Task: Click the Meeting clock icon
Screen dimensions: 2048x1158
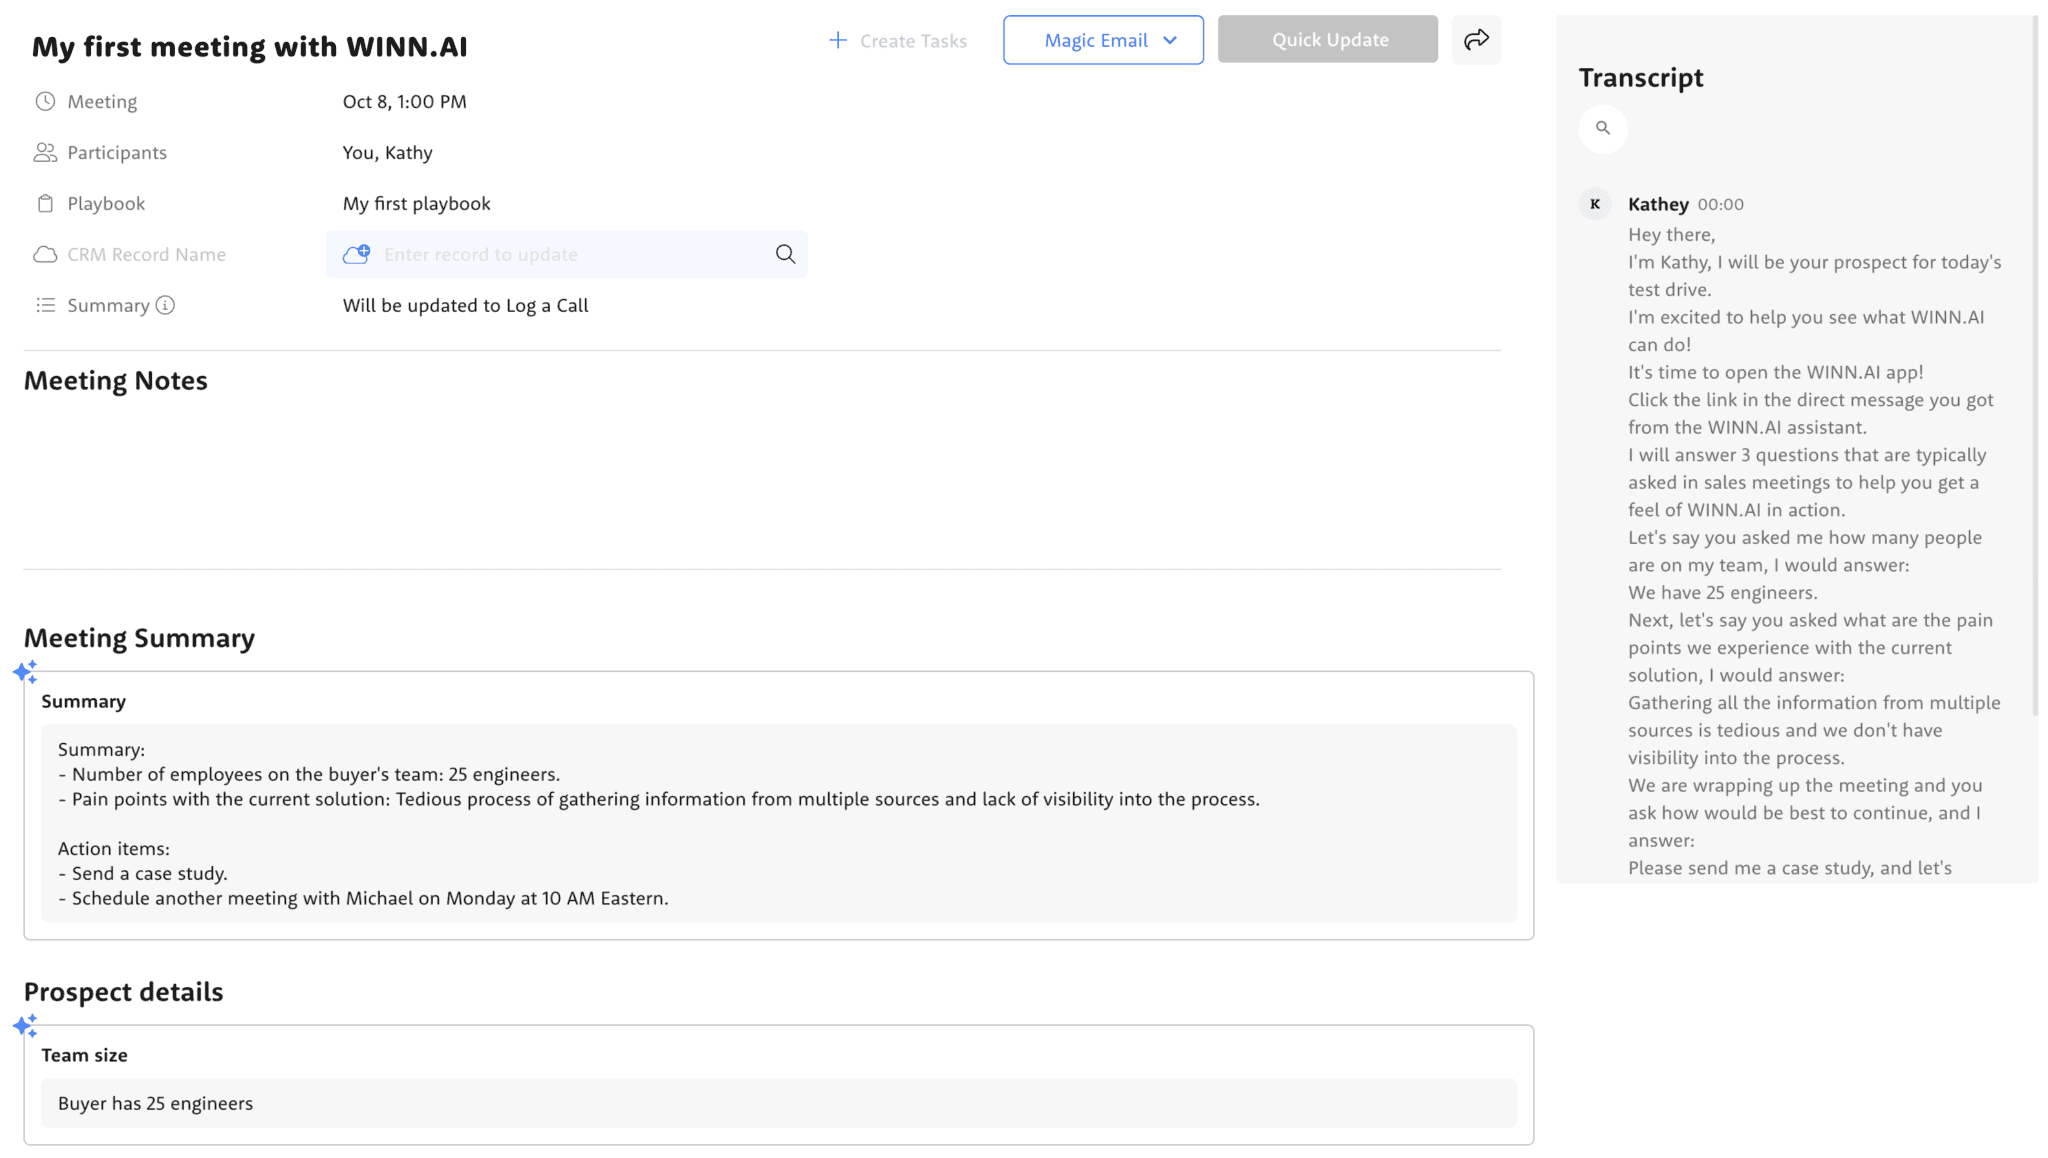Action: (x=45, y=101)
